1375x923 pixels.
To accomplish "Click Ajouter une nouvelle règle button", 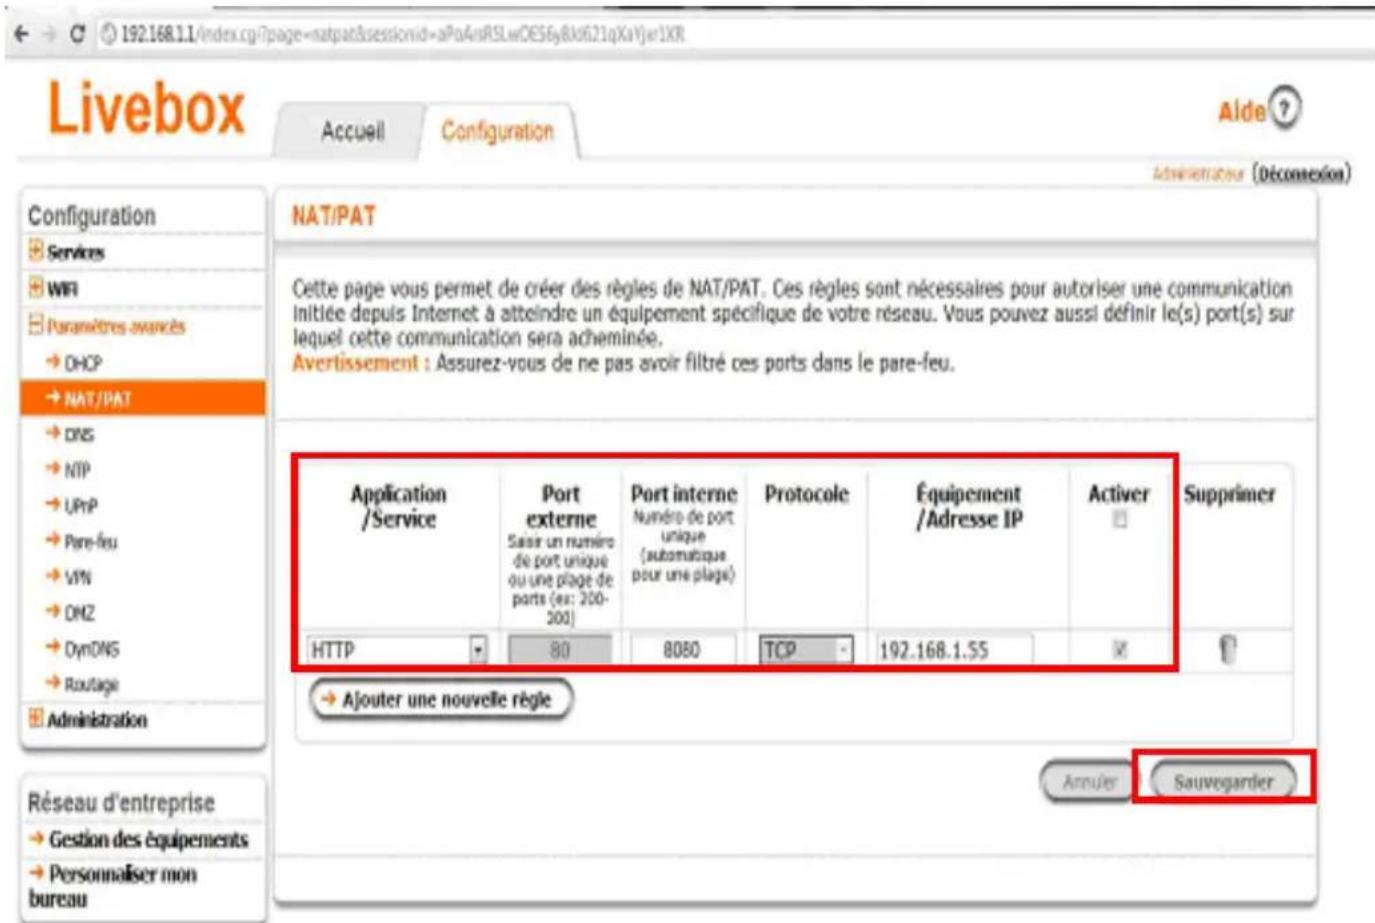I will [441, 699].
